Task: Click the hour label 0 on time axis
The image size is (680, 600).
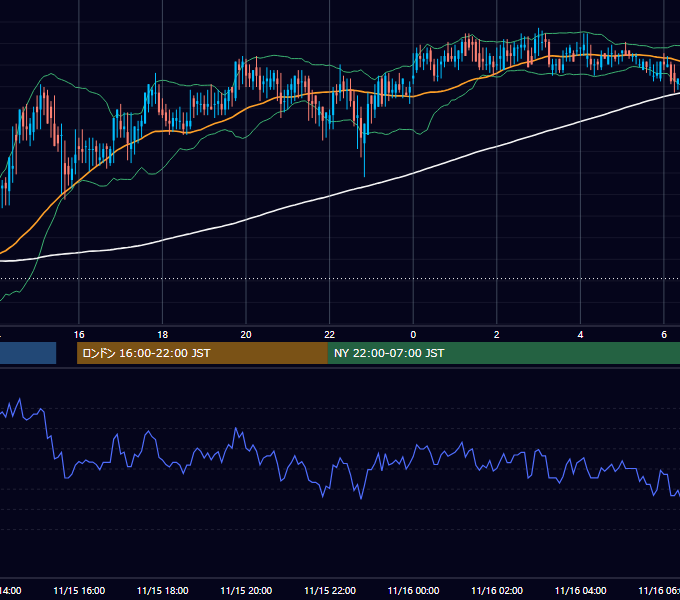Action: [x=413, y=335]
